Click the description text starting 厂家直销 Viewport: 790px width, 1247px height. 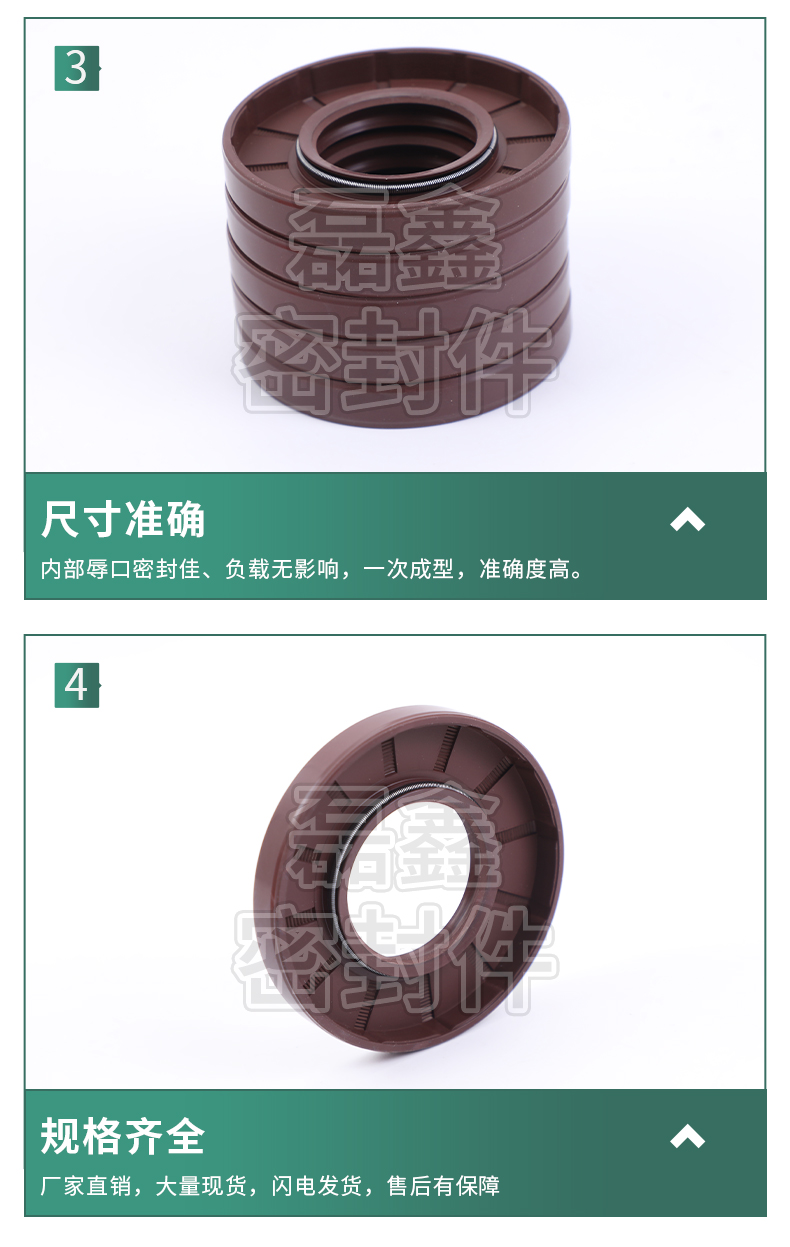(x=270, y=1187)
